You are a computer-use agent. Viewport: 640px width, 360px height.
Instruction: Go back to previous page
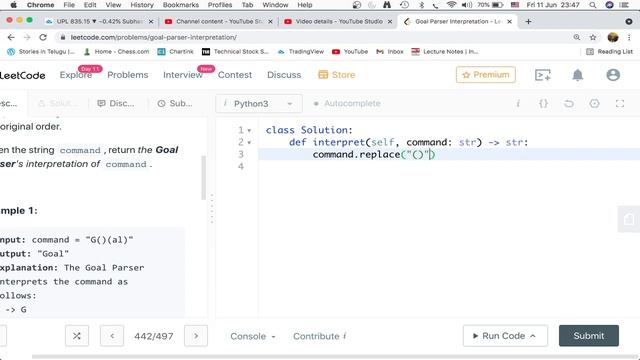point(11,37)
